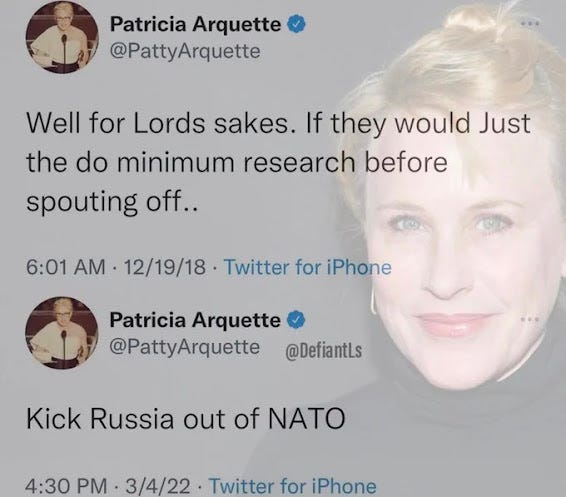Click the @DefiantLs watermark

[x=324, y=349]
